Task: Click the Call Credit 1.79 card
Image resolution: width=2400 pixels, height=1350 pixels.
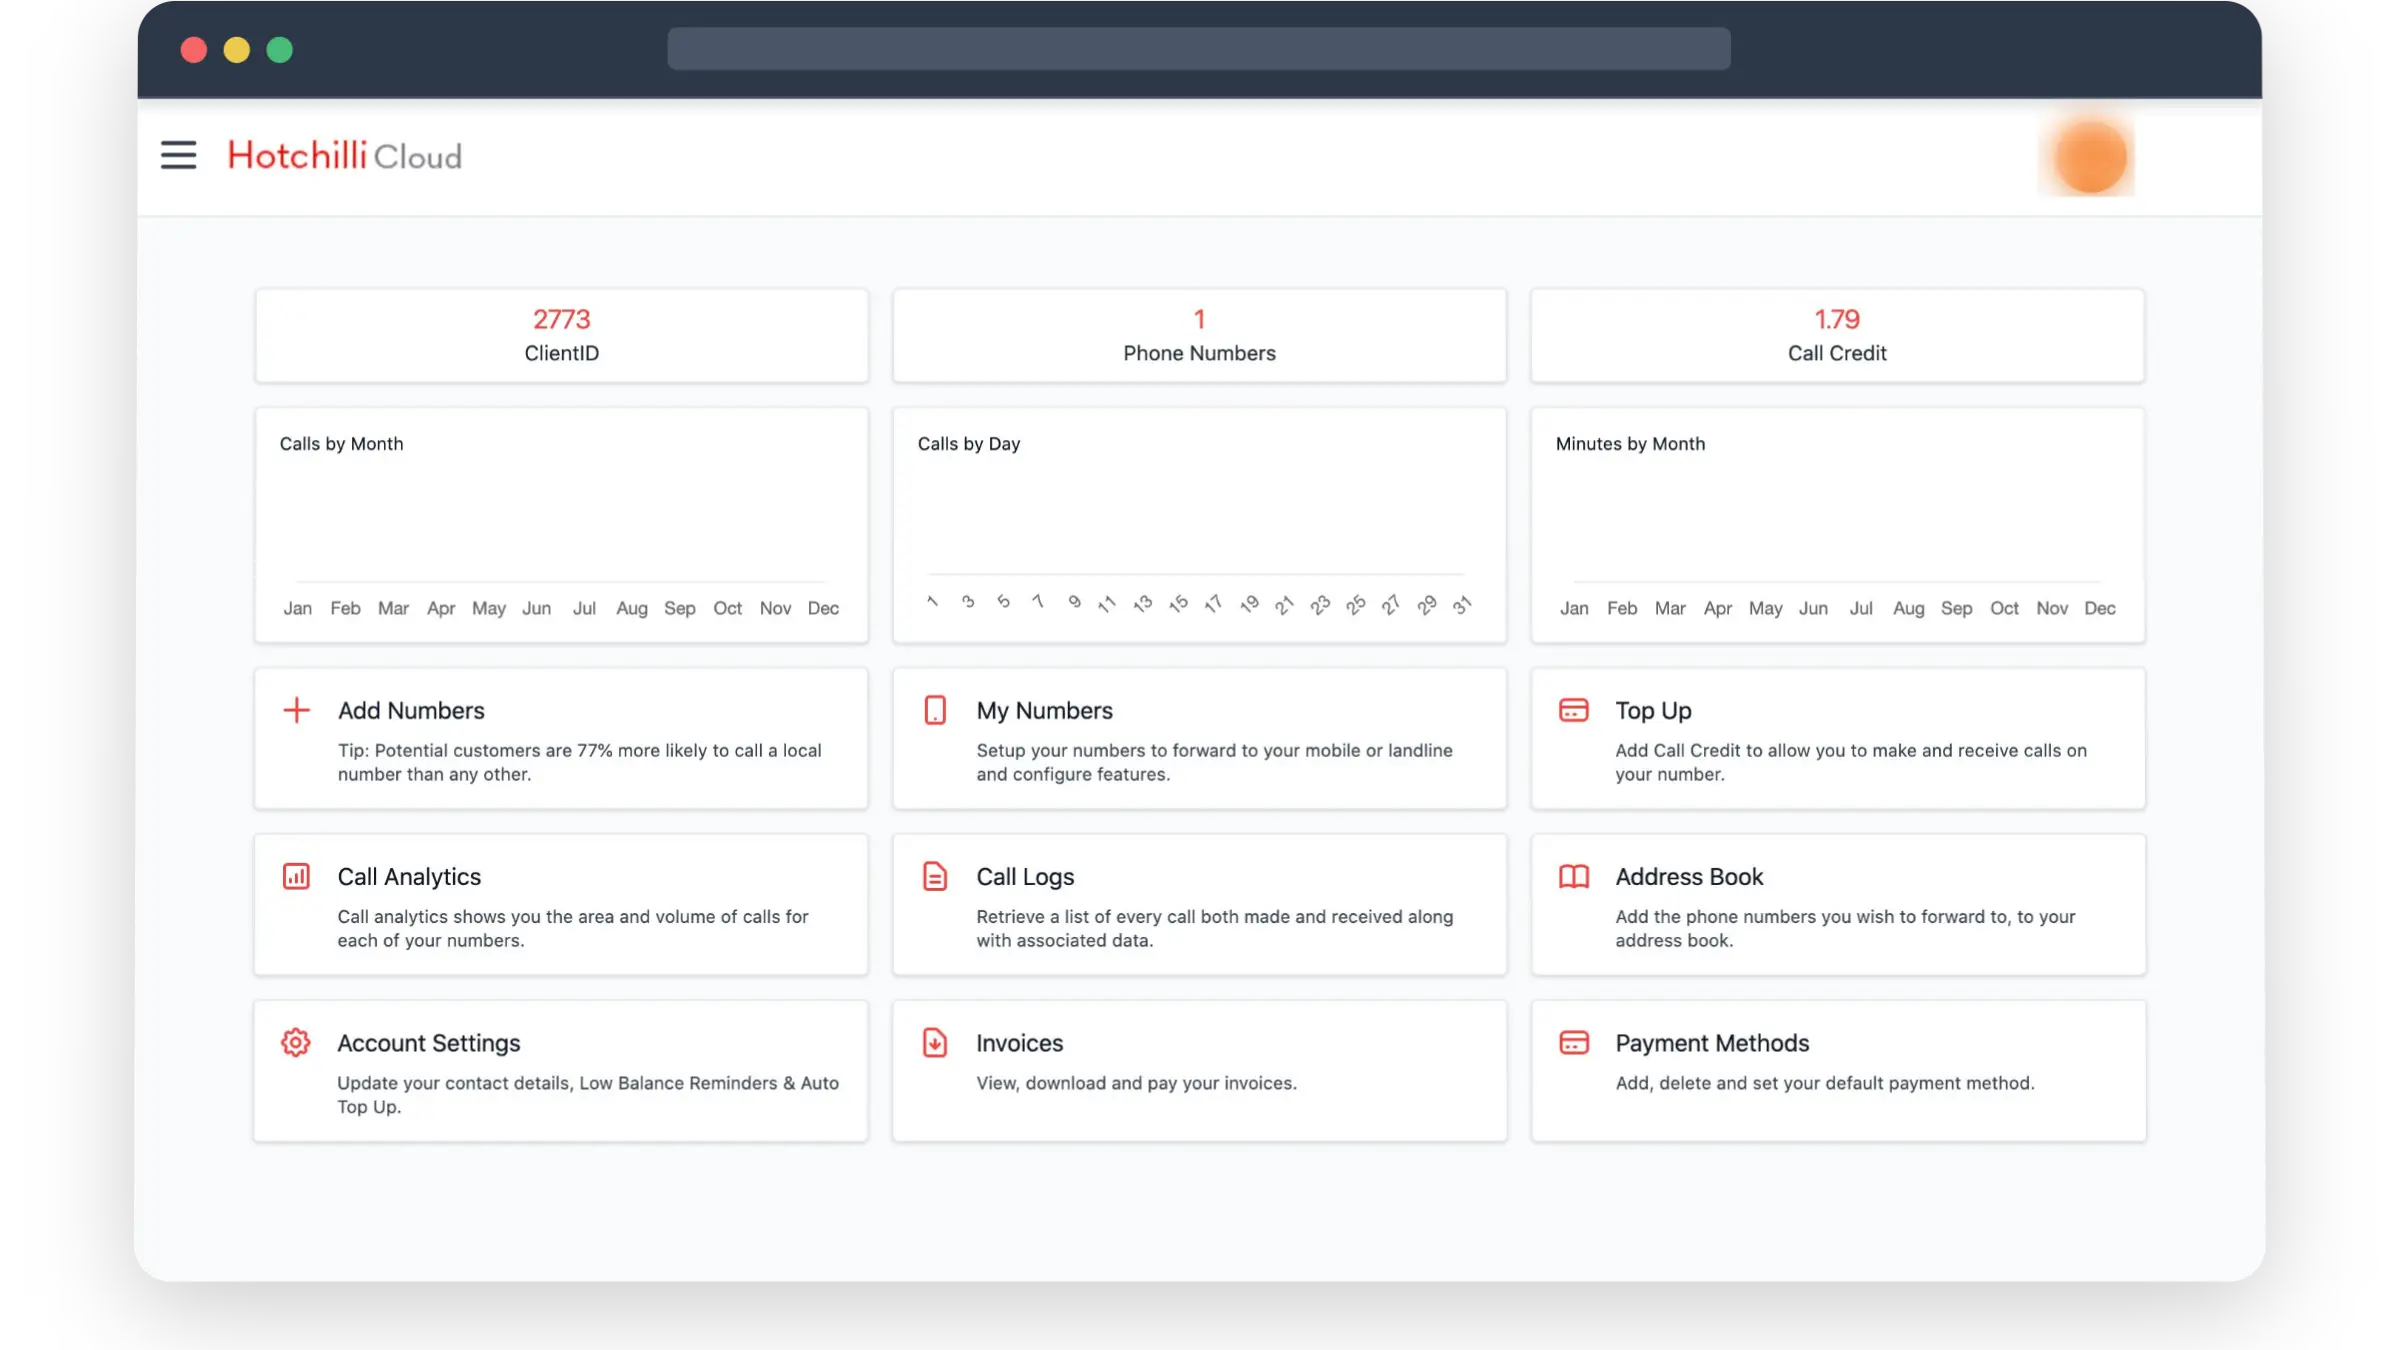Action: pos(1837,336)
